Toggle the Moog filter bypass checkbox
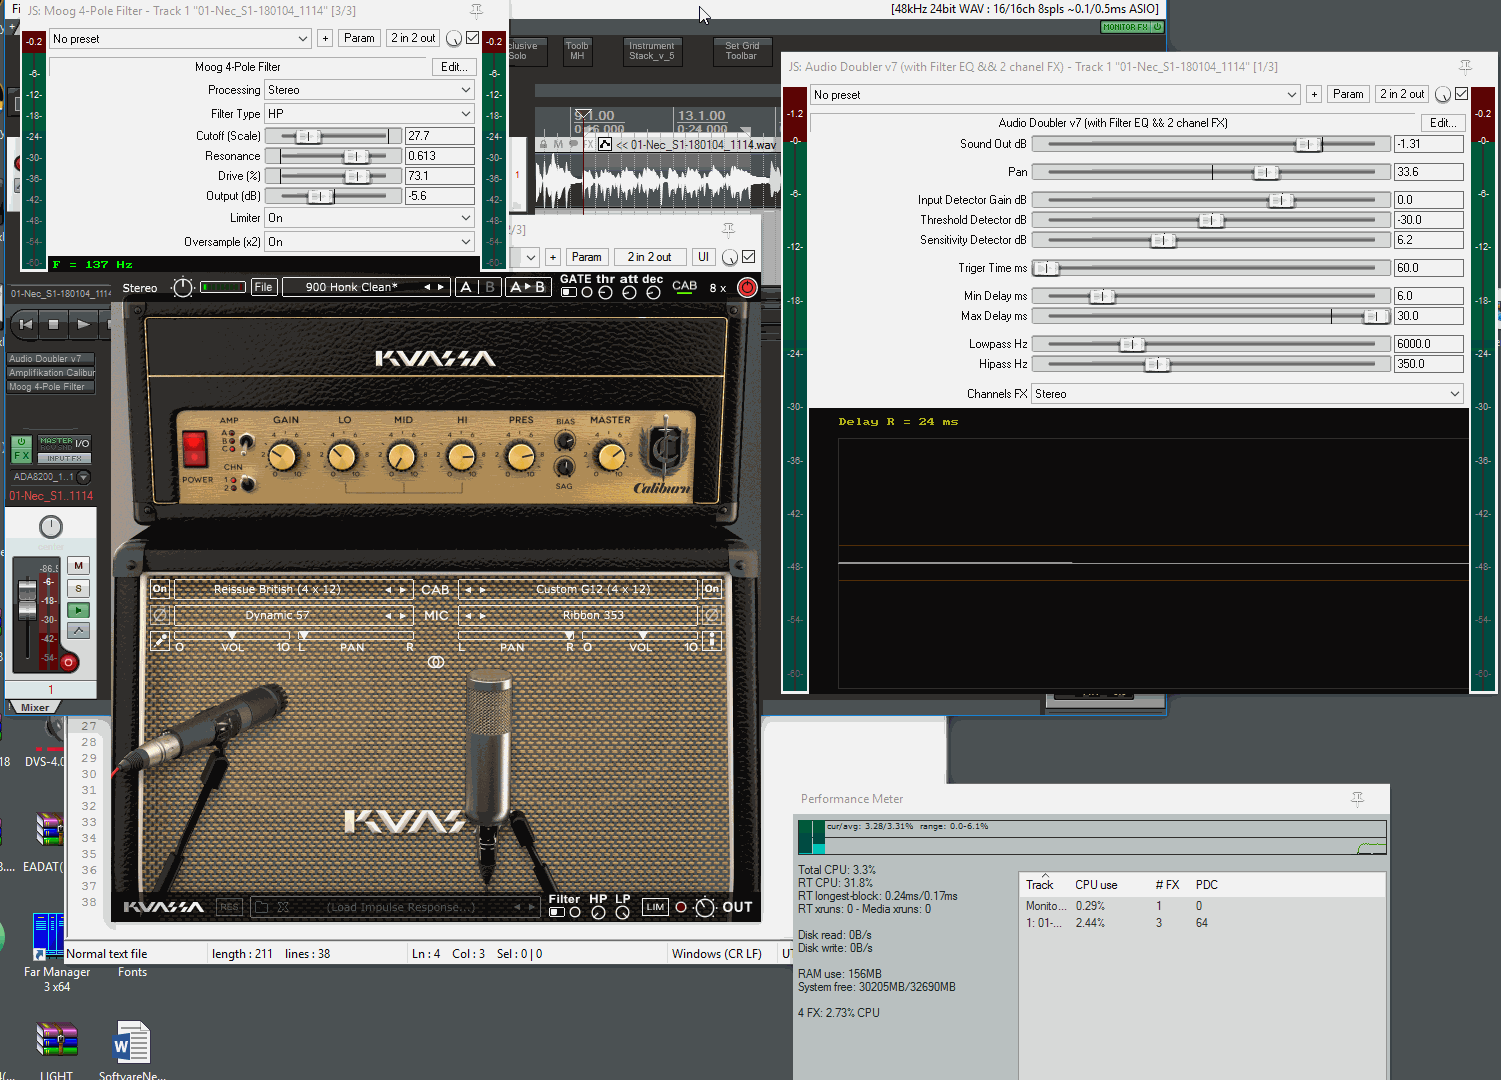 coord(473,38)
